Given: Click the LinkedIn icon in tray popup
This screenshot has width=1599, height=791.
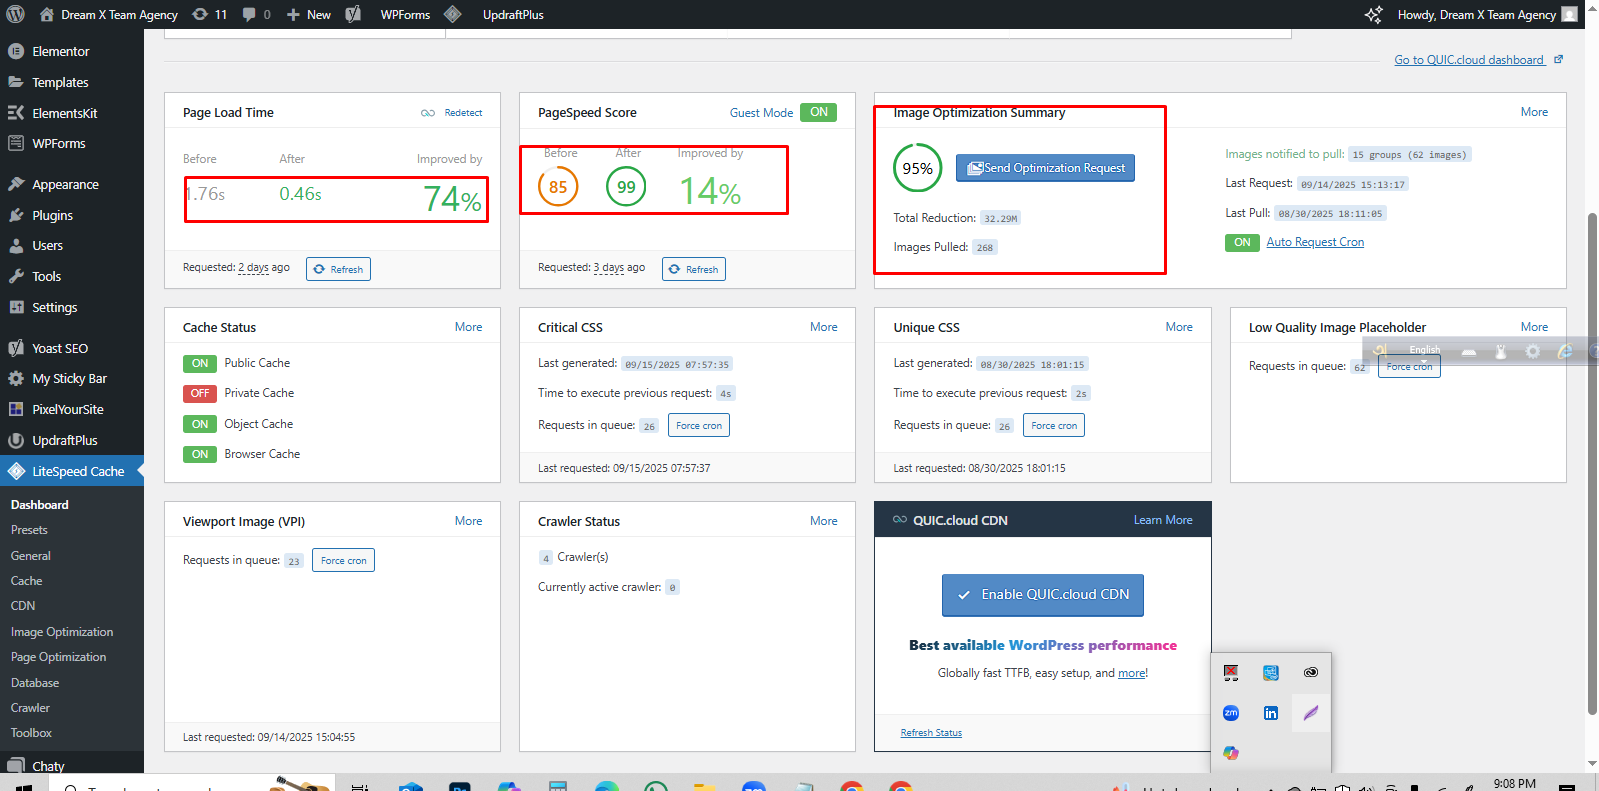Looking at the screenshot, I should [x=1270, y=713].
